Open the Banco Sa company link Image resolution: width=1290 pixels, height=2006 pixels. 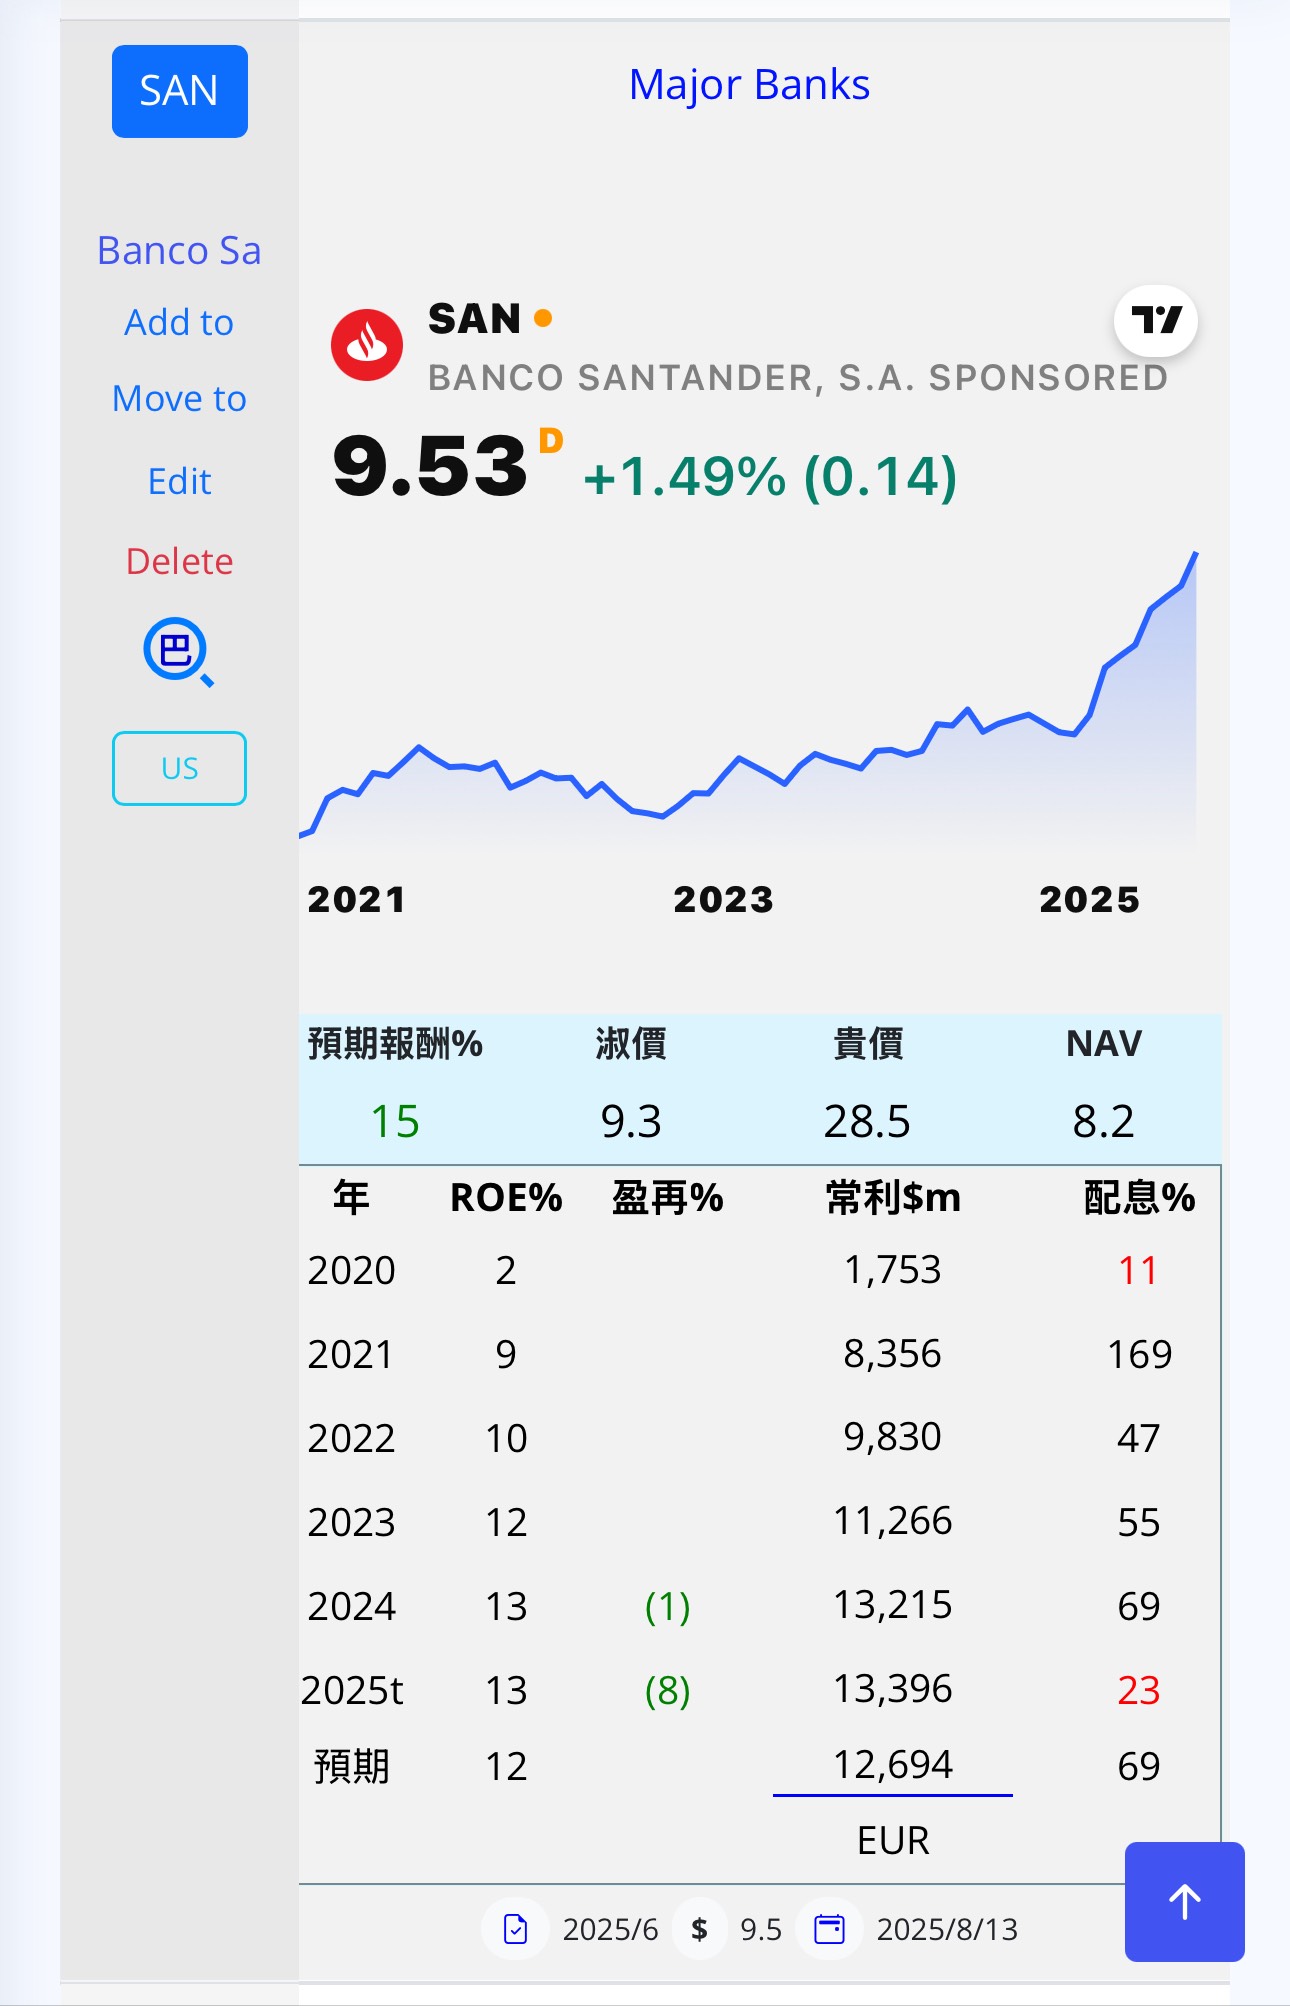[x=179, y=250]
